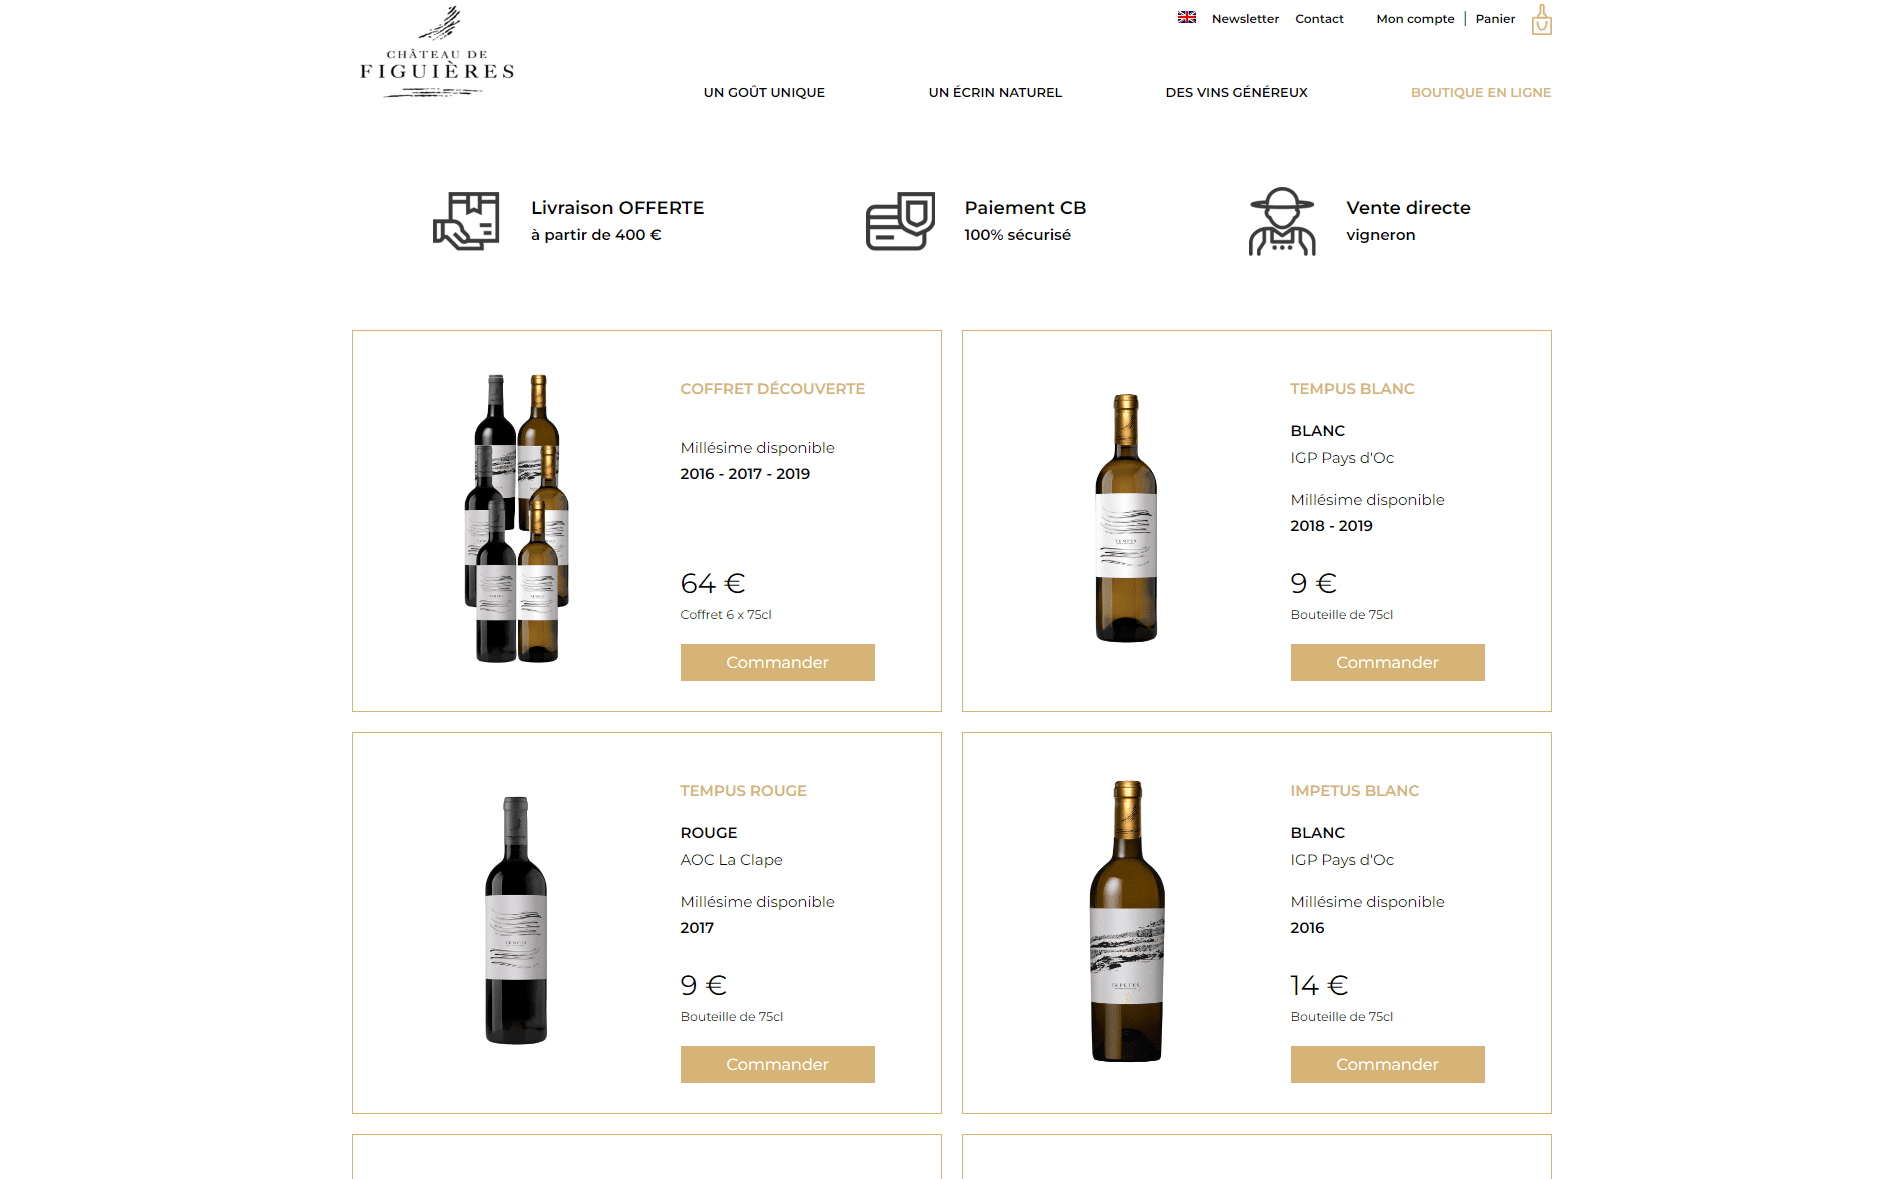Screen dimensions: 1900x1179
Task: View the Impetus Blanc bottle image
Action: [1127, 921]
